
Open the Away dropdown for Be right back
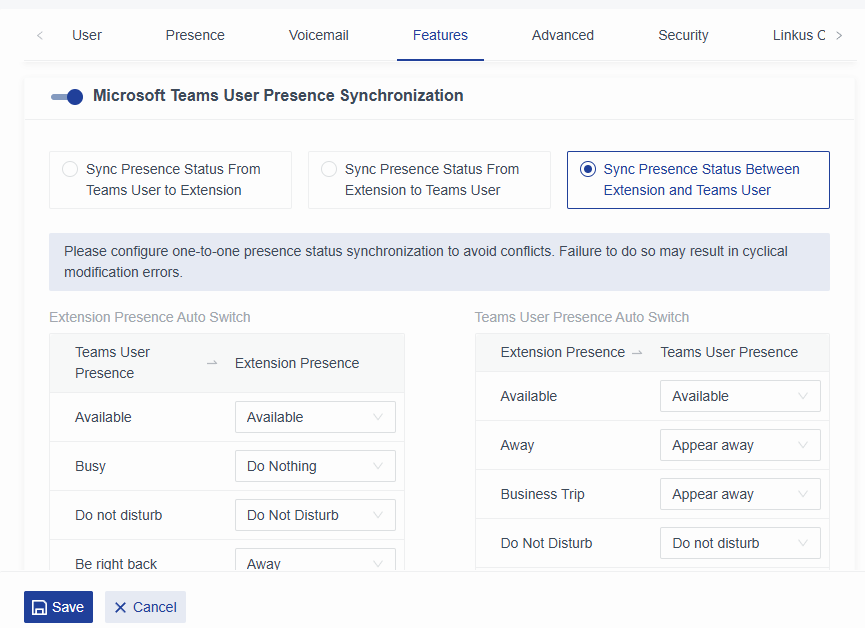tap(315, 560)
